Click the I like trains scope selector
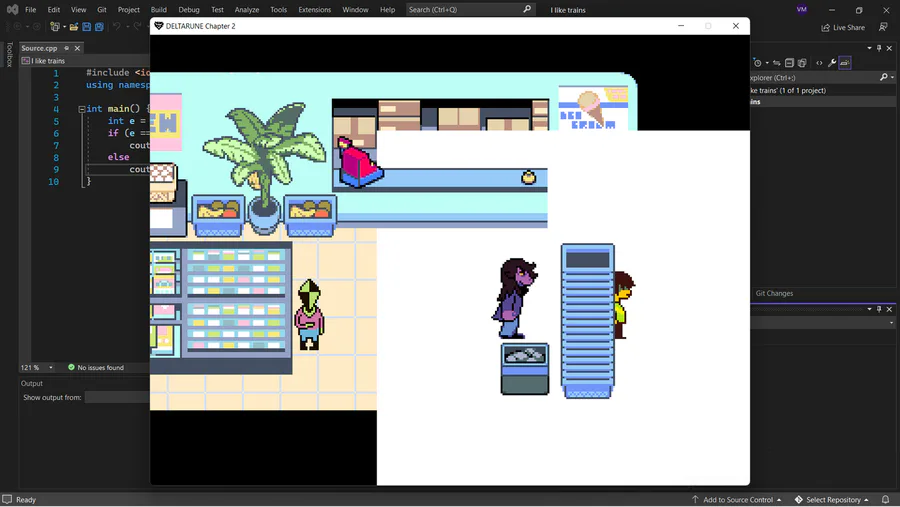The height and width of the screenshot is (507, 900). (85, 61)
